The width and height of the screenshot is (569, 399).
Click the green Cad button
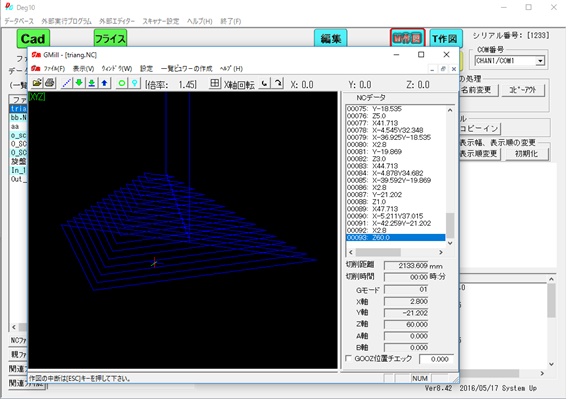click(x=33, y=38)
